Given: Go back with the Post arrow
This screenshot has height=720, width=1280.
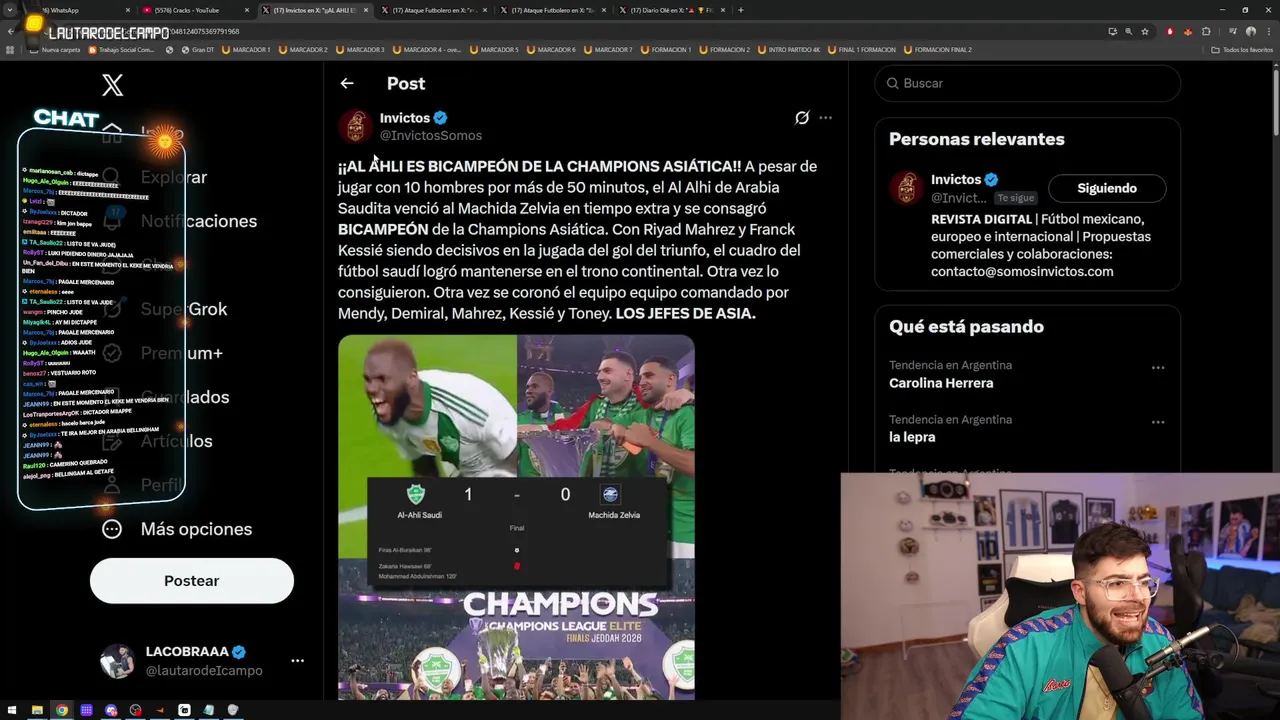Looking at the screenshot, I should [x=347, y=84].
